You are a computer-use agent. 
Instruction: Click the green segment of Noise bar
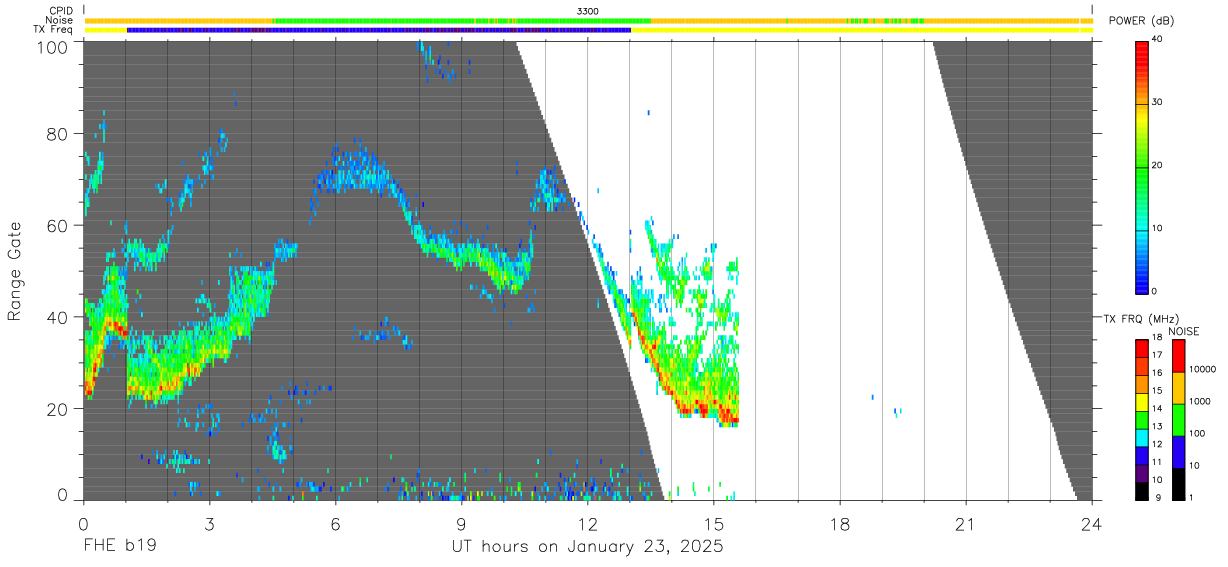point(462,20)
